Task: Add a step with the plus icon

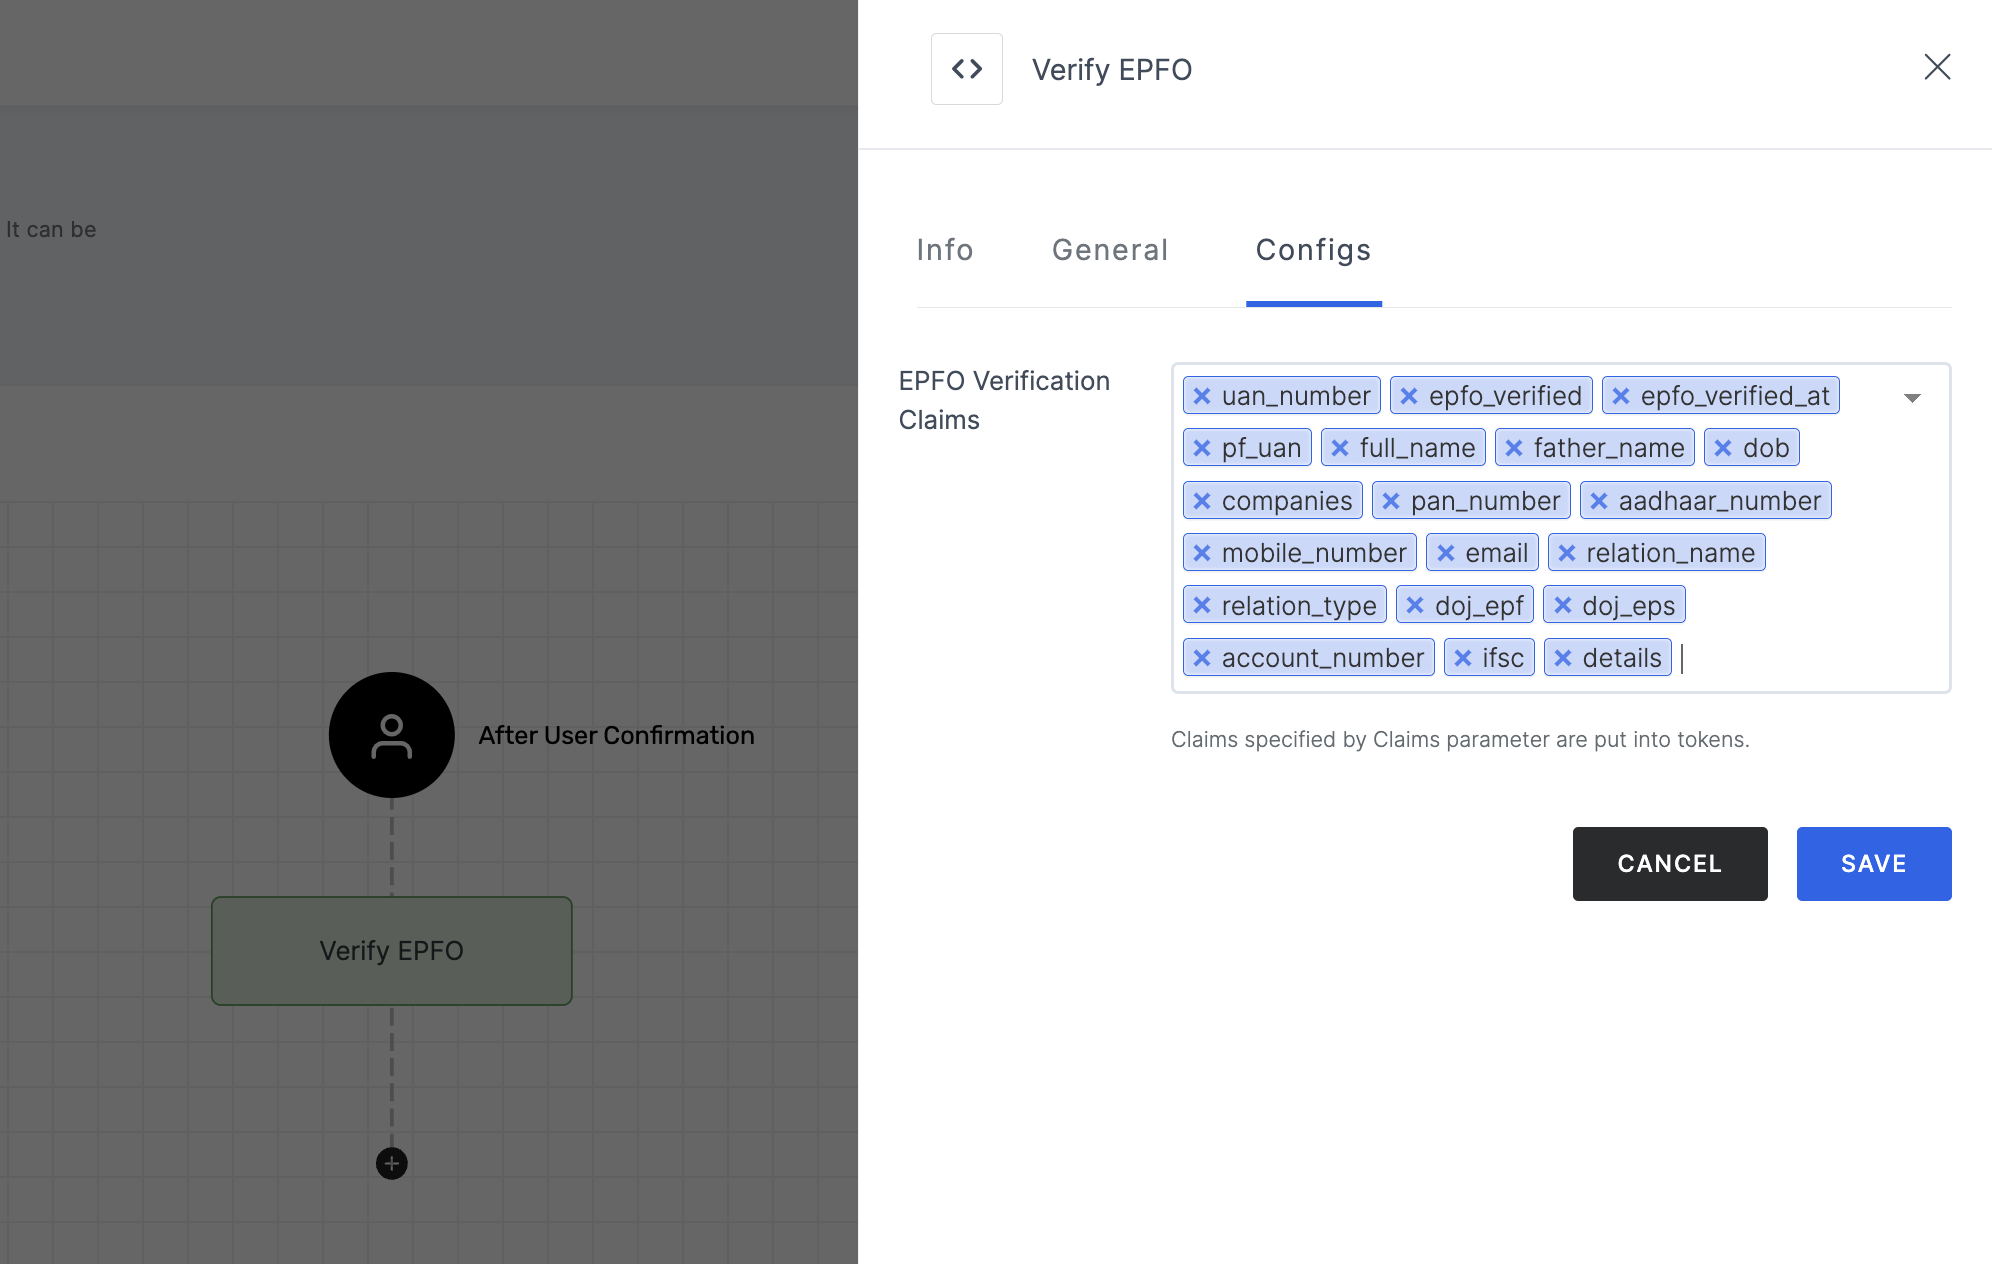Action: point(392,1163)
